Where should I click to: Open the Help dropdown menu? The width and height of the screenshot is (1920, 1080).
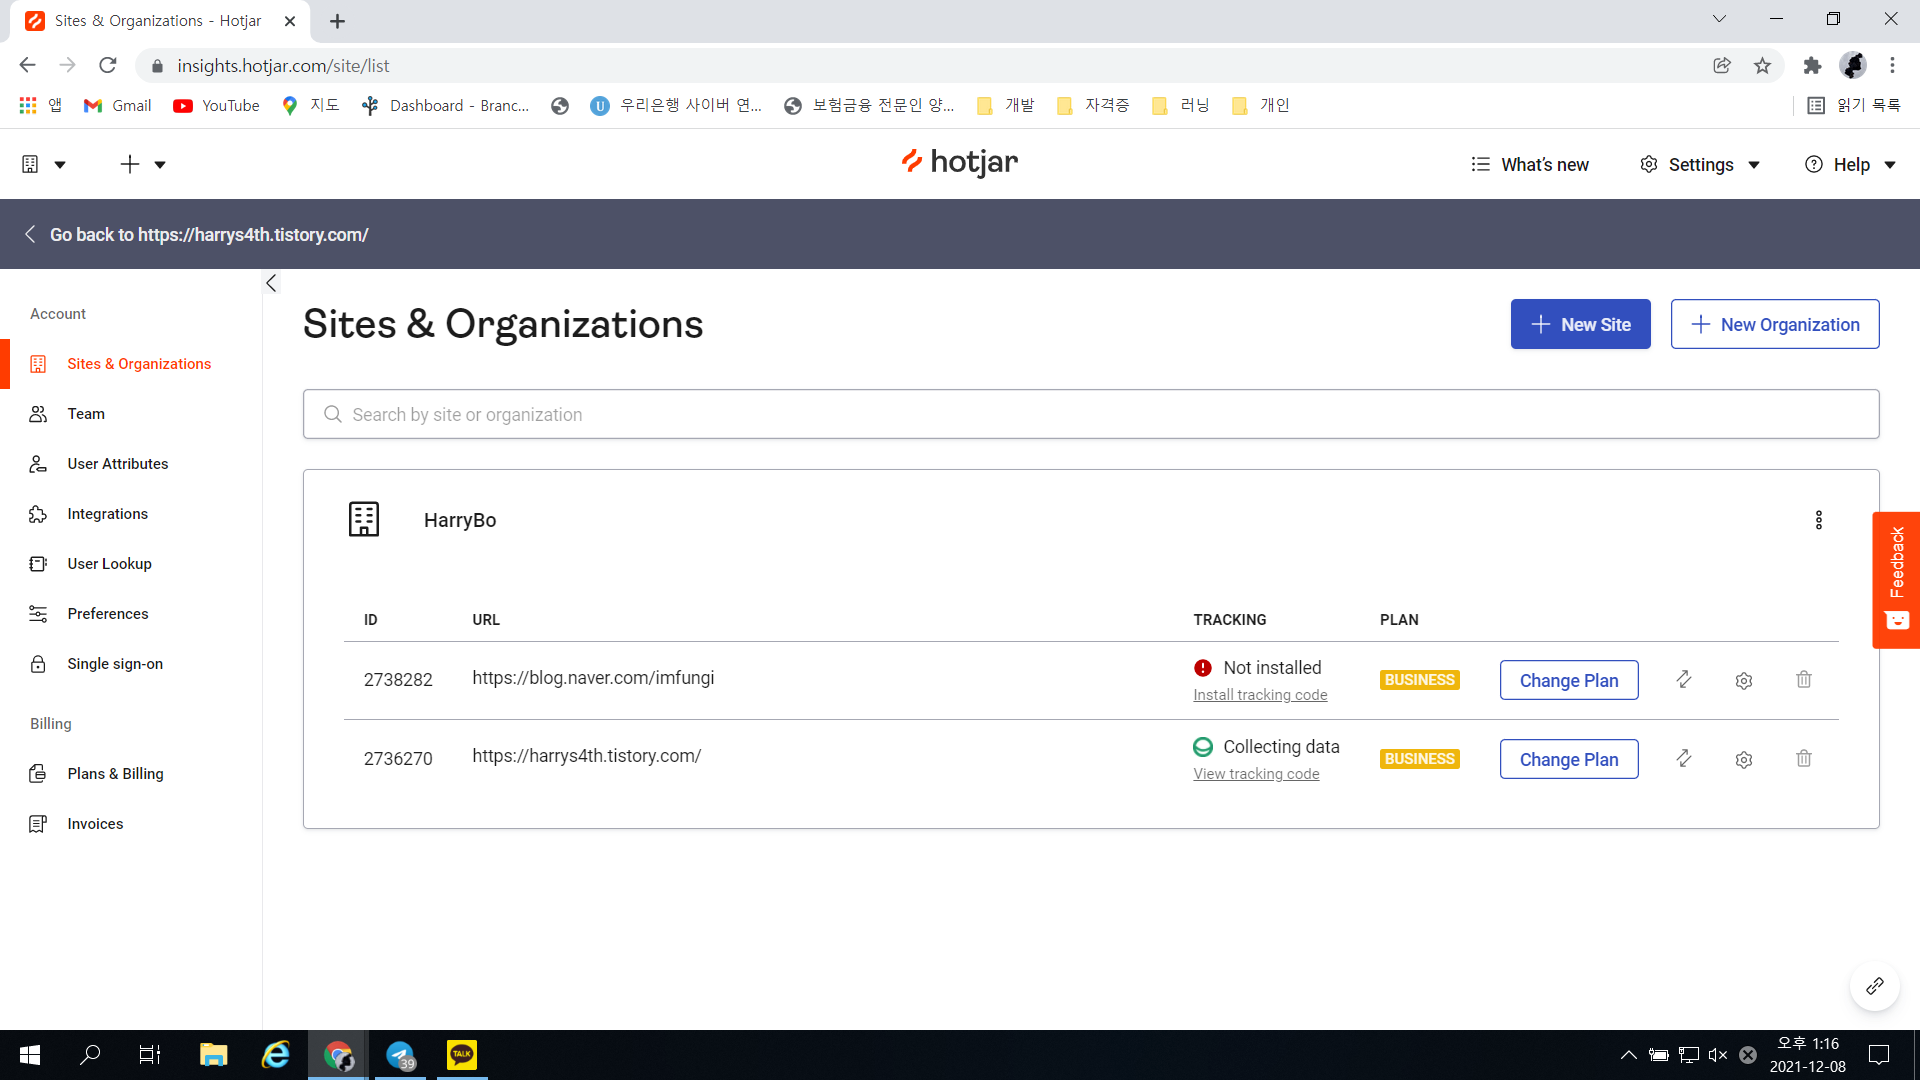[1850, 165]
